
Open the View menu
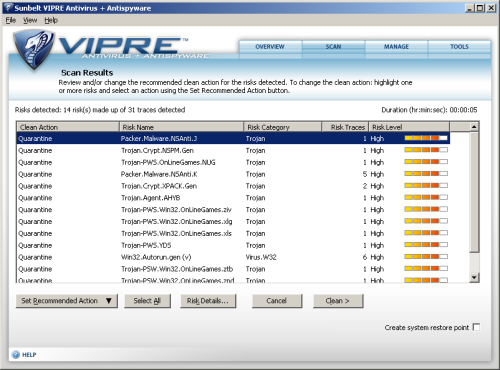(x=30, y=20)
